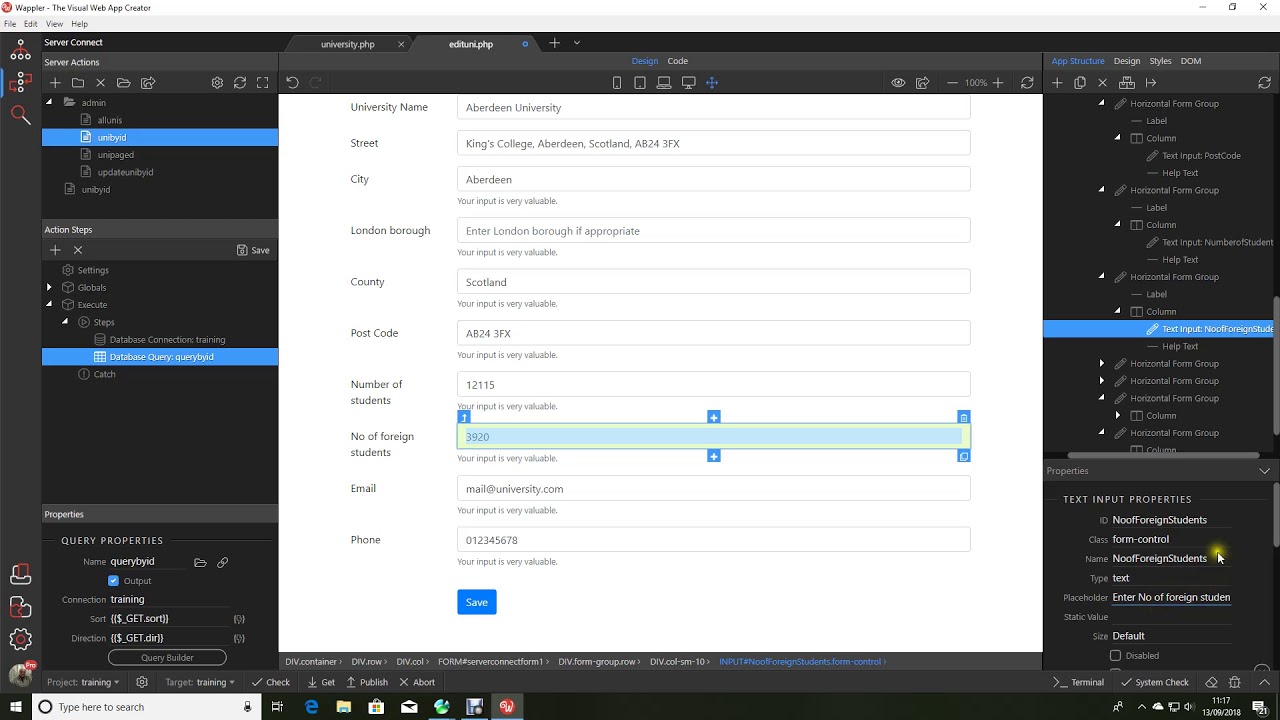Add an action step with plus icon
This screenshot has width=1280, height=720.
[x=55, y=250]
